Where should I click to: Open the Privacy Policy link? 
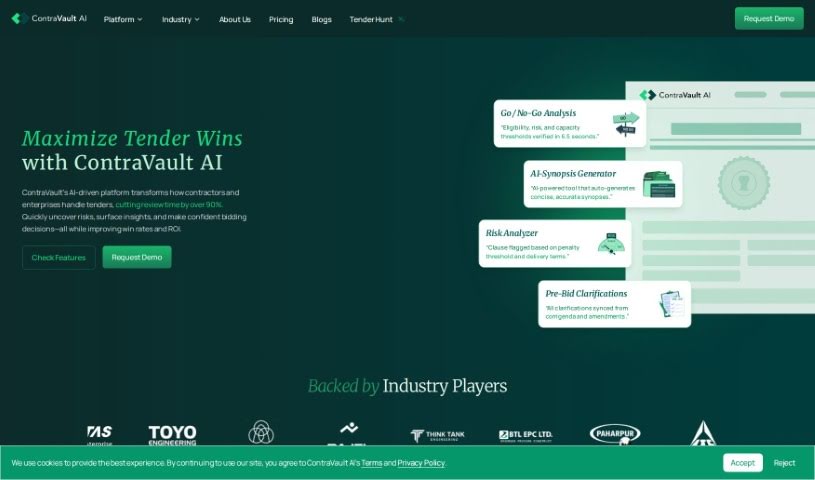coord(421,463)
